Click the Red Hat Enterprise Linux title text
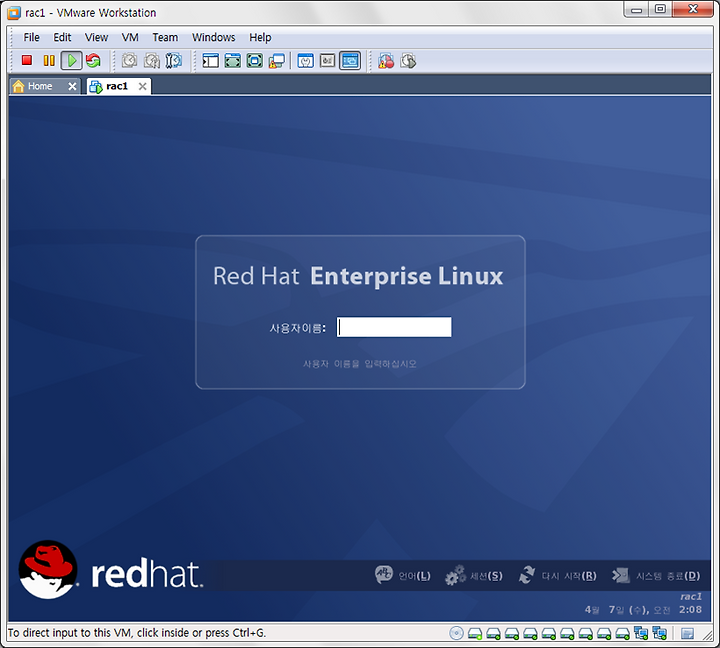 click(x=358, y=276)
